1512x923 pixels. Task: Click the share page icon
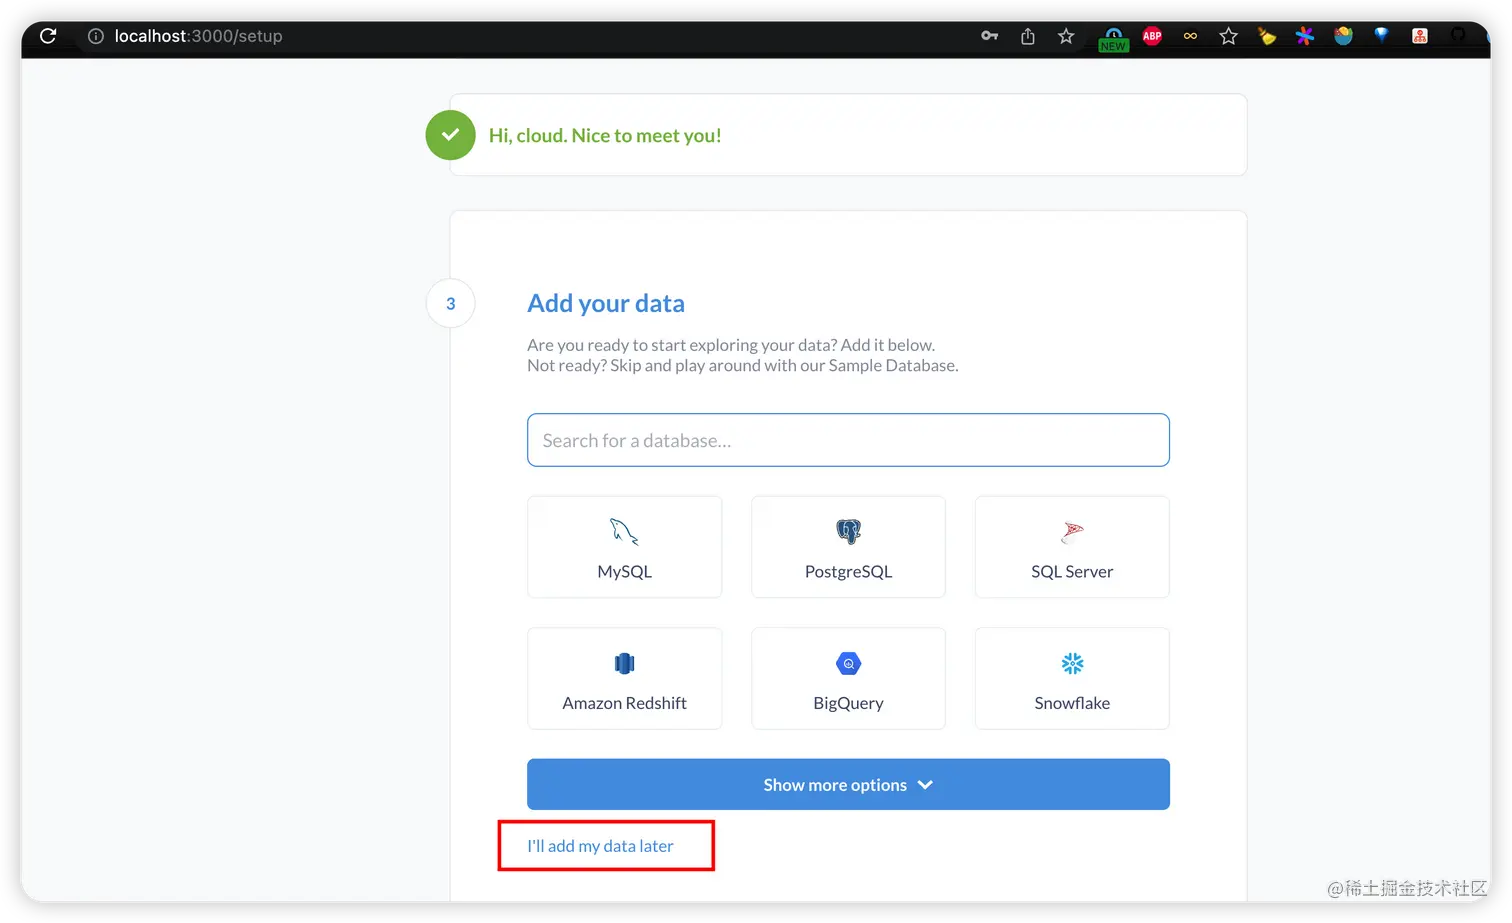tap(1028, 36)
